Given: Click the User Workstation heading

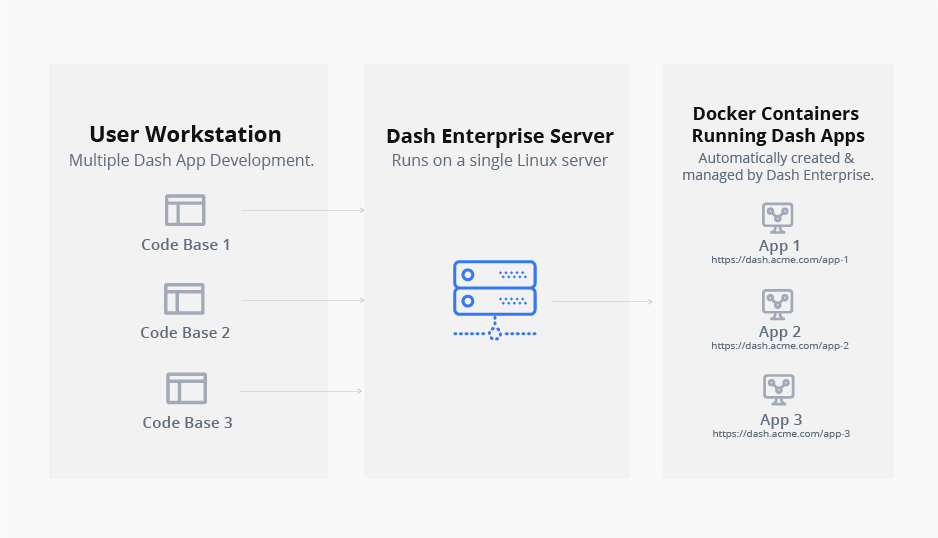Looking at the screenshot, I should (x=185, y=134).
